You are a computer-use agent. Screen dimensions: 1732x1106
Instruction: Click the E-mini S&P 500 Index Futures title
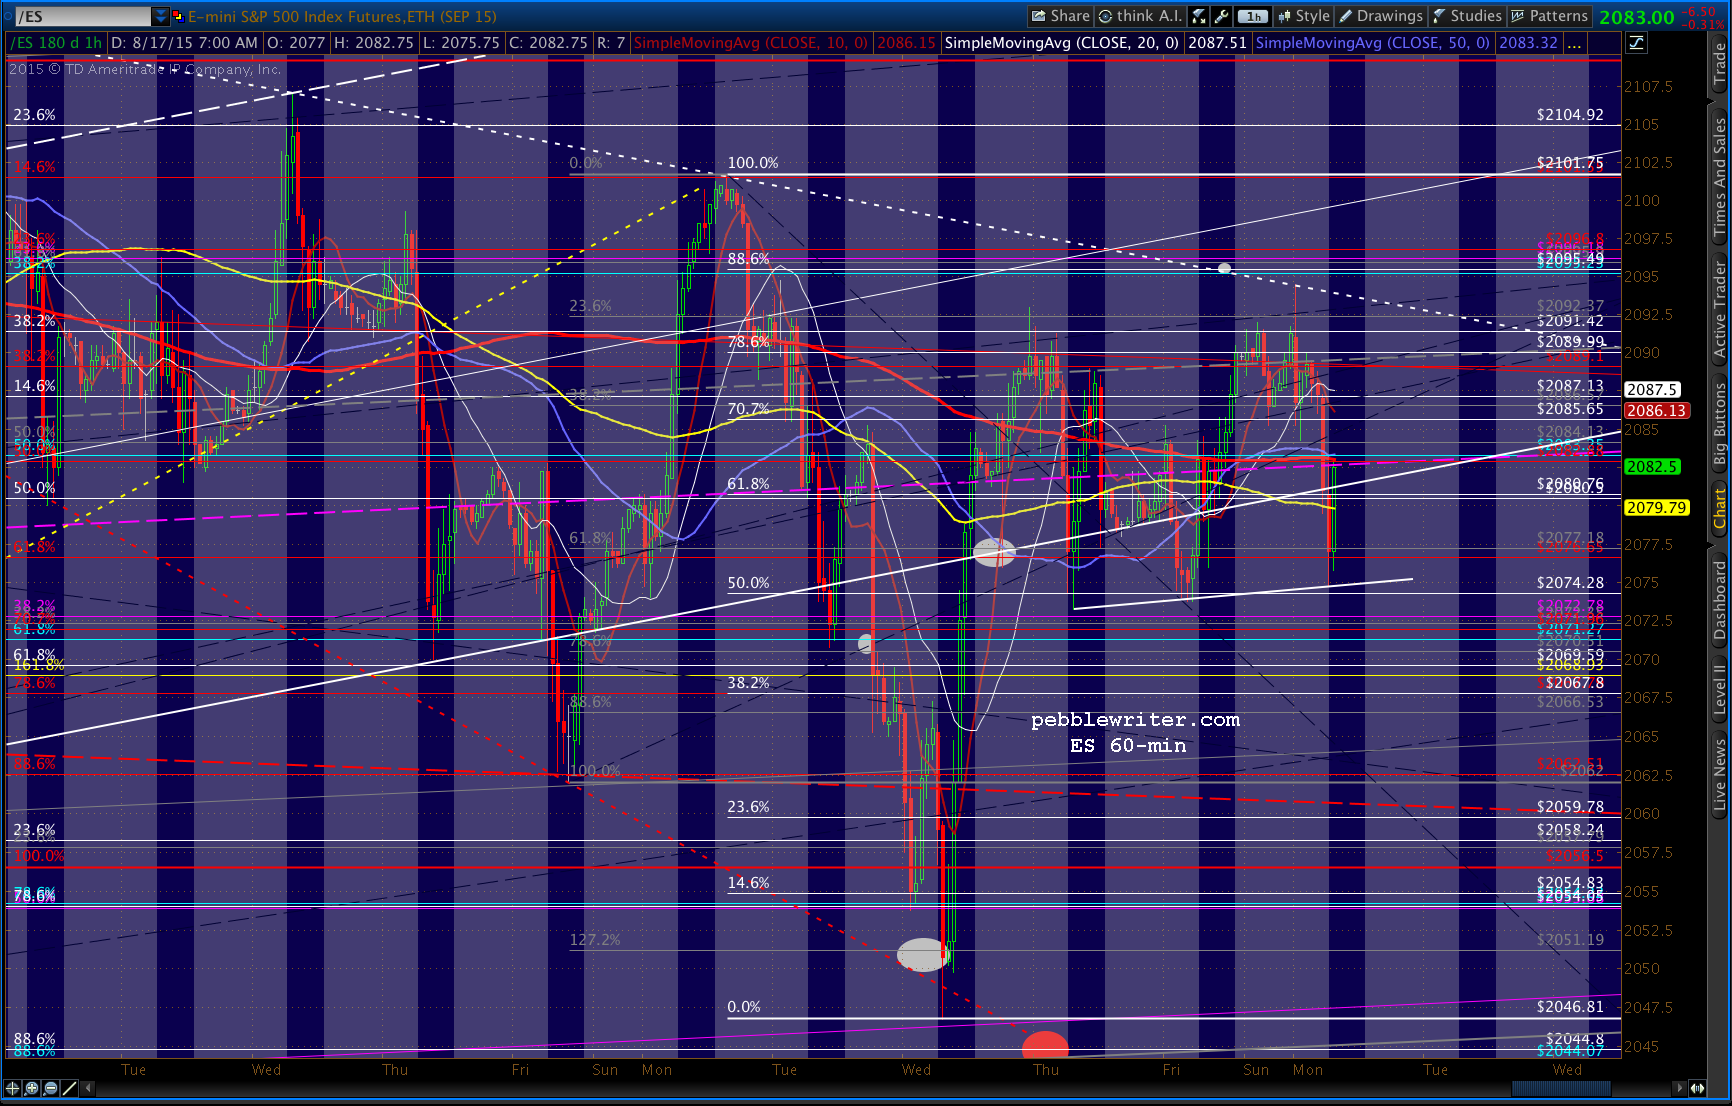342,16
